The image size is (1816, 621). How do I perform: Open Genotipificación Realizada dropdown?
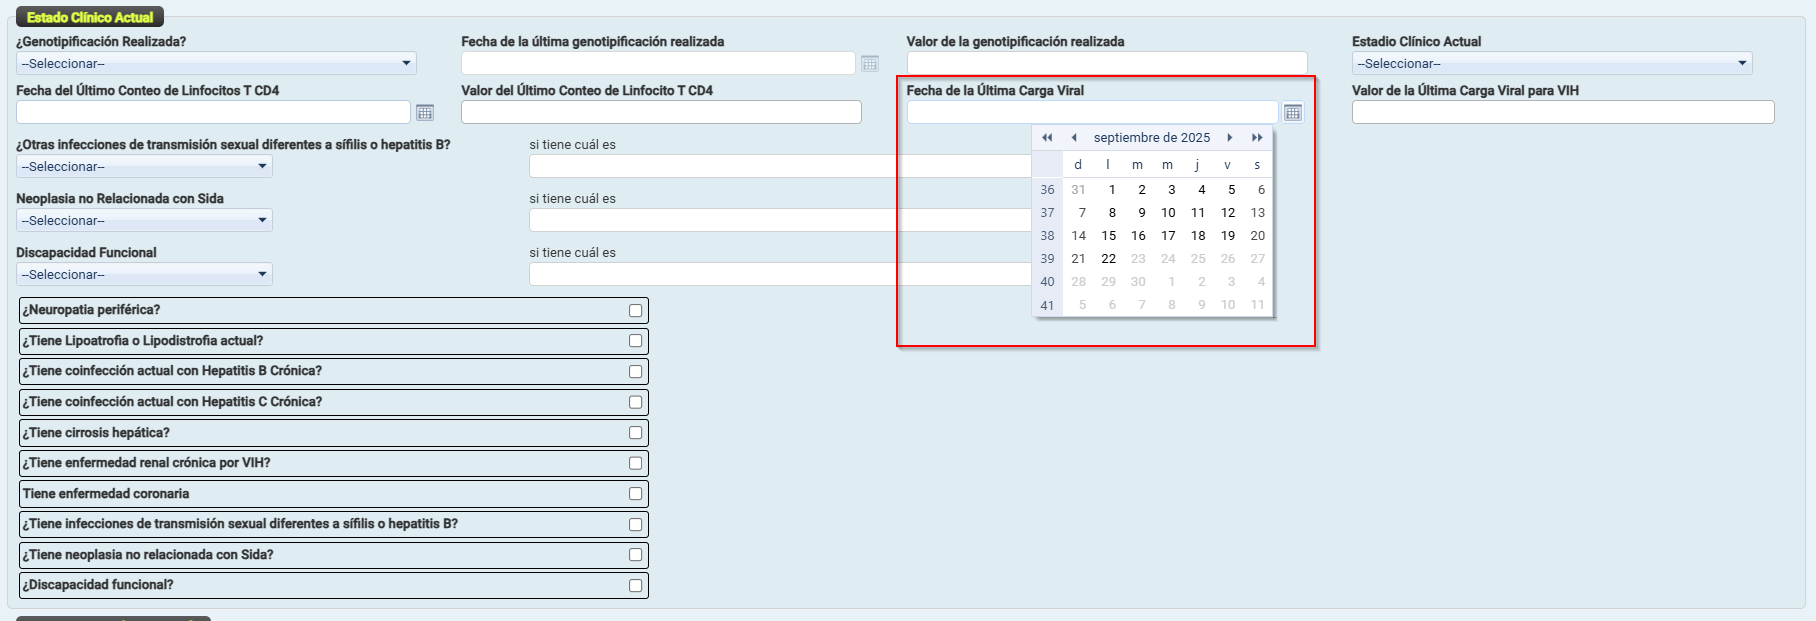coord(216,64)
